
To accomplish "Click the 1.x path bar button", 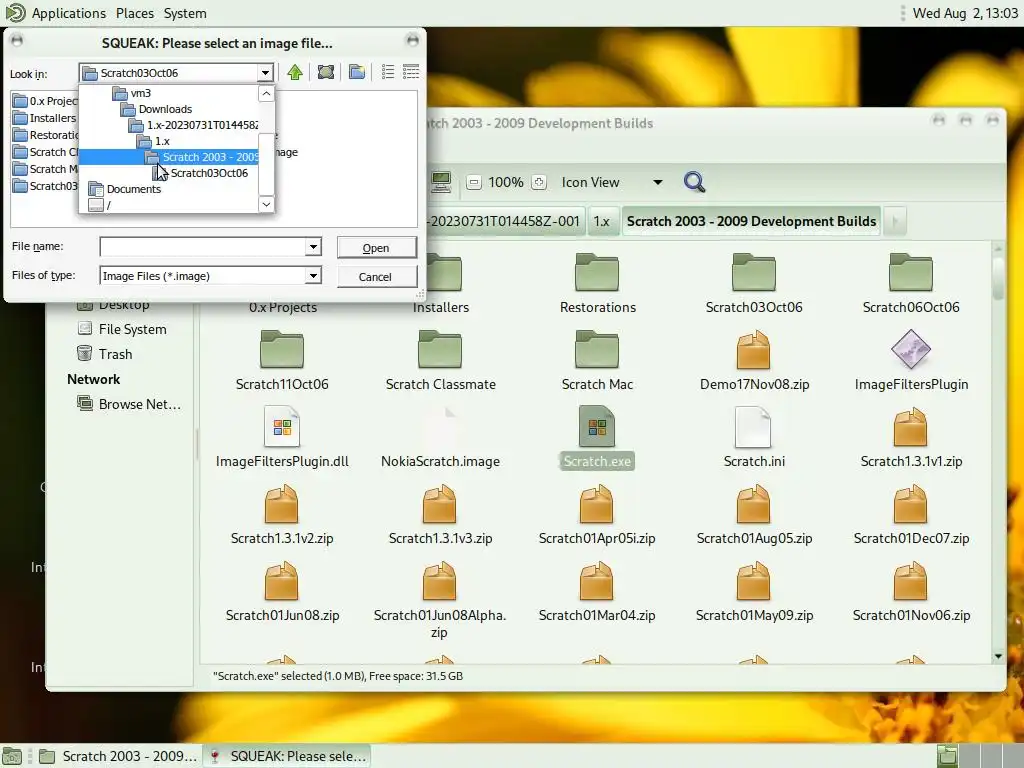I will (601, 221).
